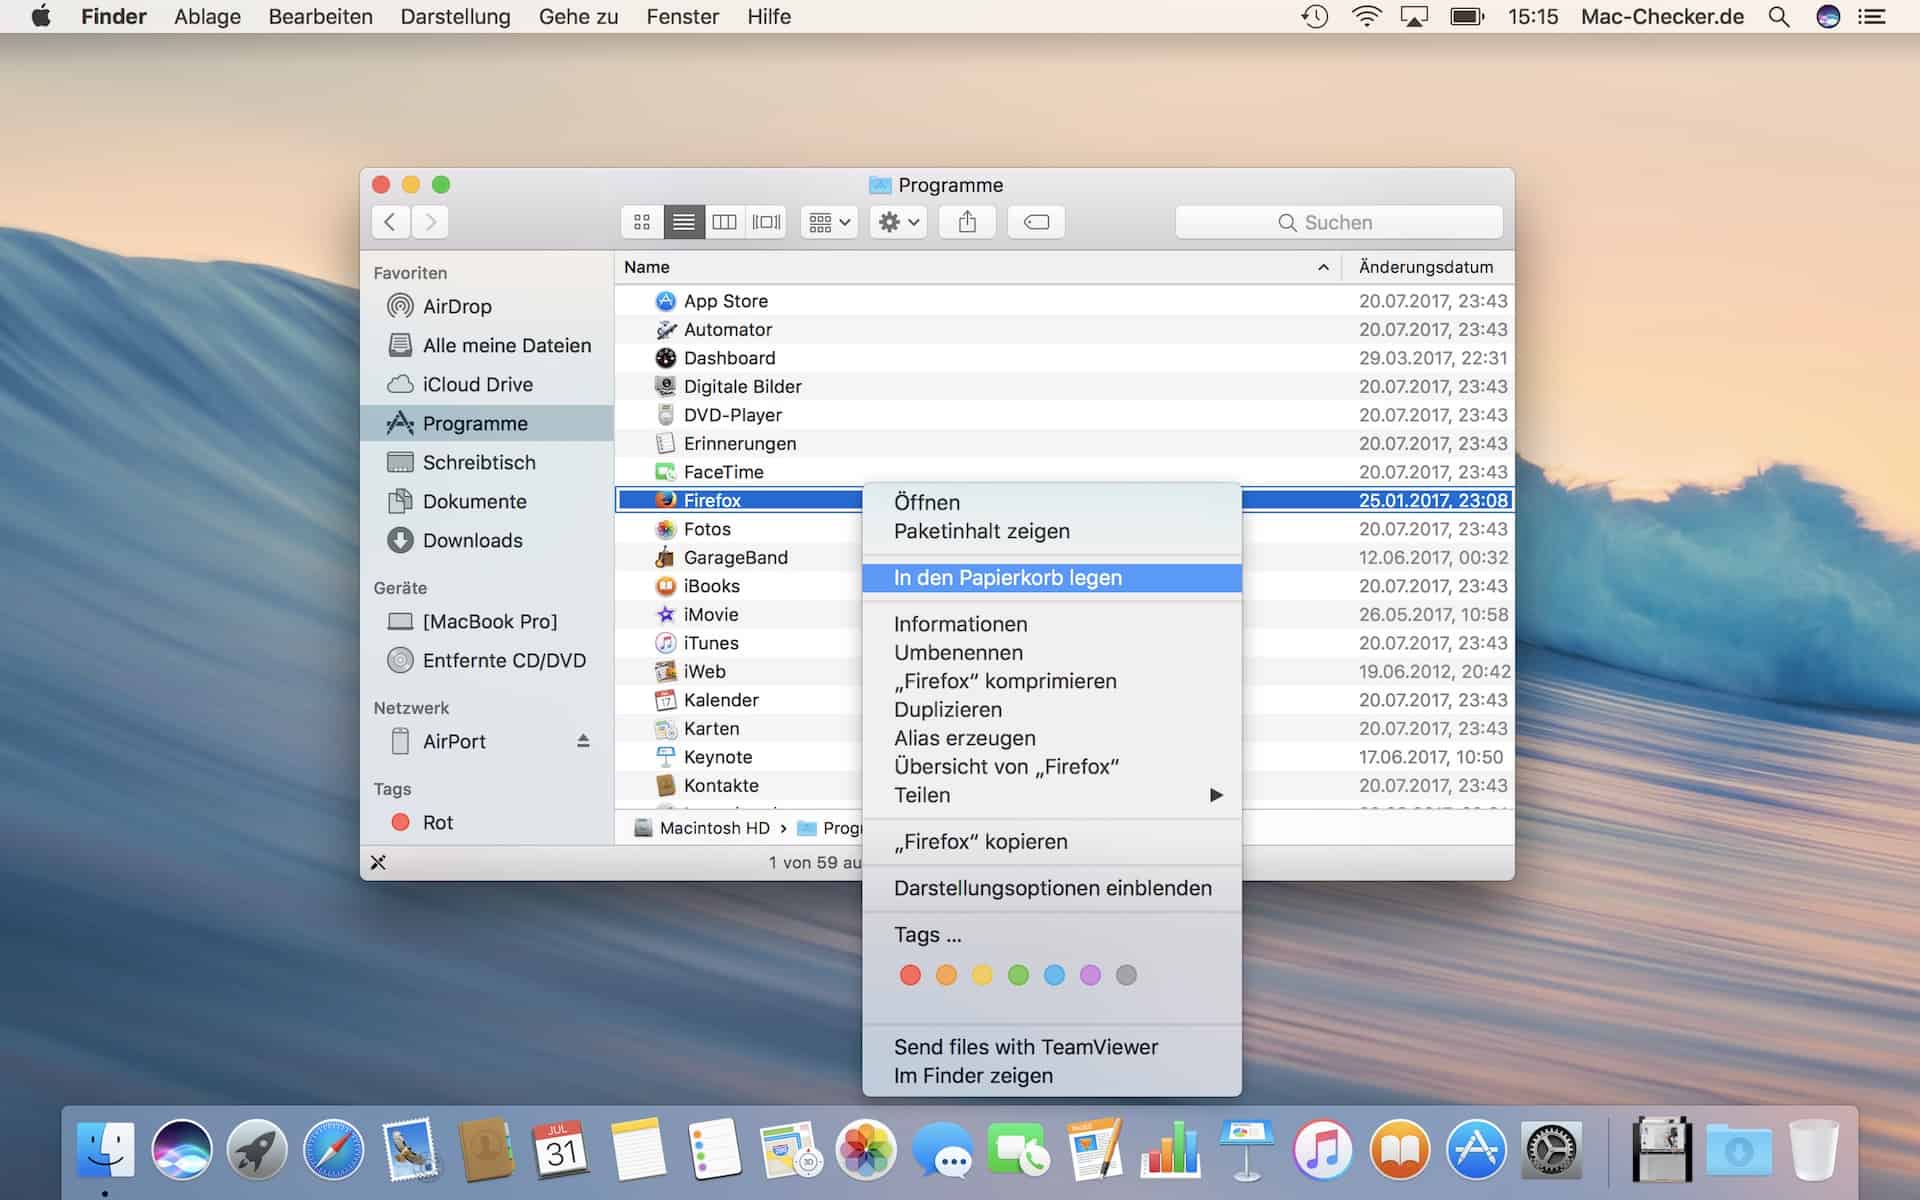
Task: Apply the gray tag color
Action: pos(1126,975)
